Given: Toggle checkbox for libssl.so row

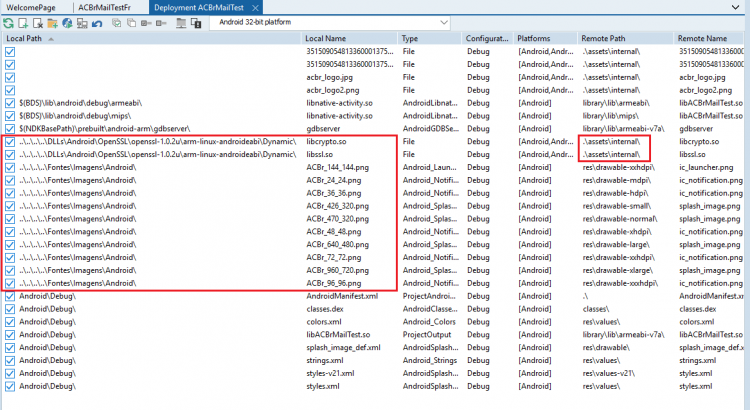Looking at the screenshot, I should click(10, 155).
